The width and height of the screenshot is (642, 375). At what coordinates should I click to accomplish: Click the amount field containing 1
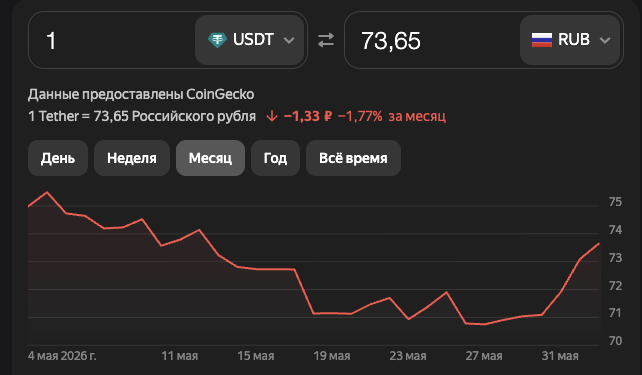click(x=112, y=40)
